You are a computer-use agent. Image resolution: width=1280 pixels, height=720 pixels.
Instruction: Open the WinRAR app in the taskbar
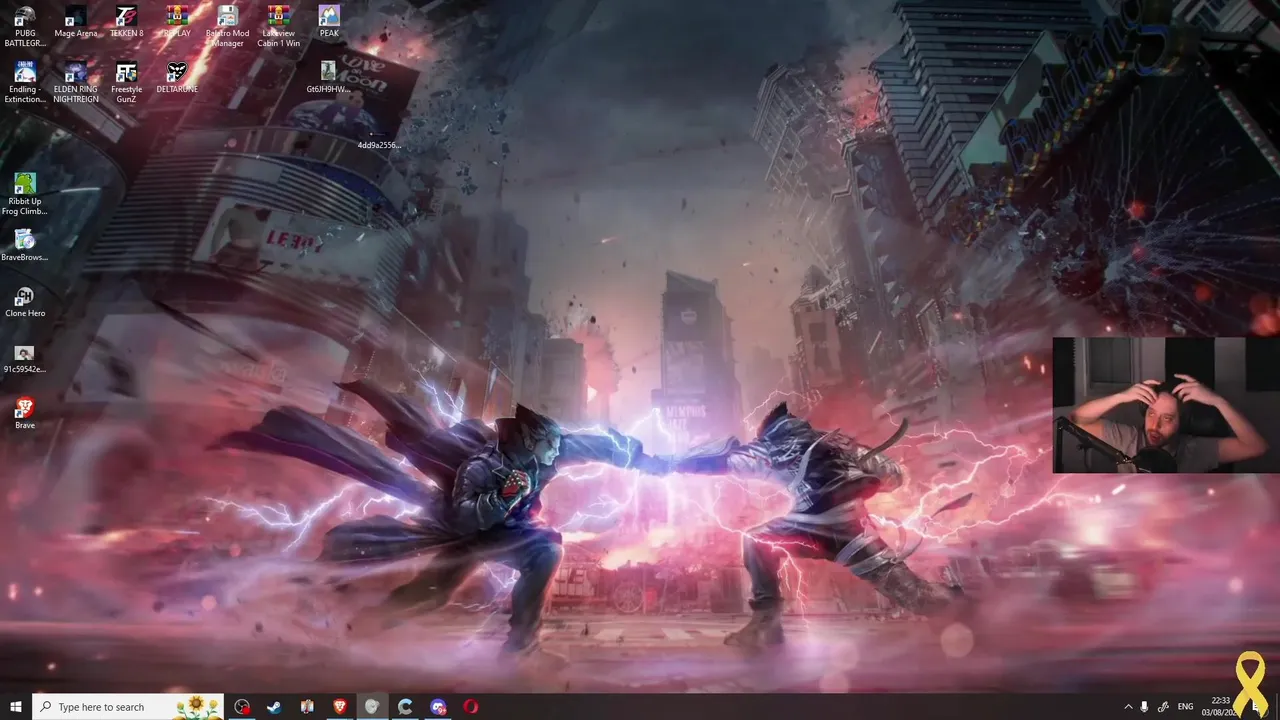point(307,707)
